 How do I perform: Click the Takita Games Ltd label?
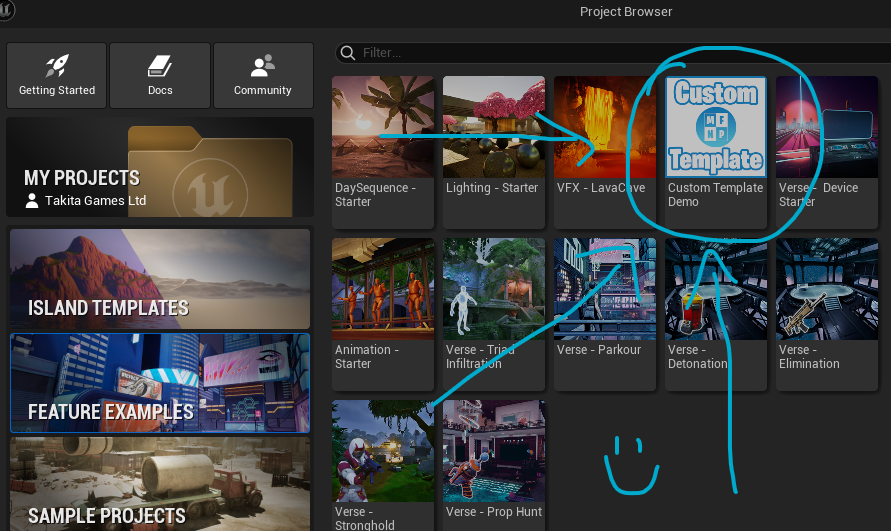tap(95, 201)
